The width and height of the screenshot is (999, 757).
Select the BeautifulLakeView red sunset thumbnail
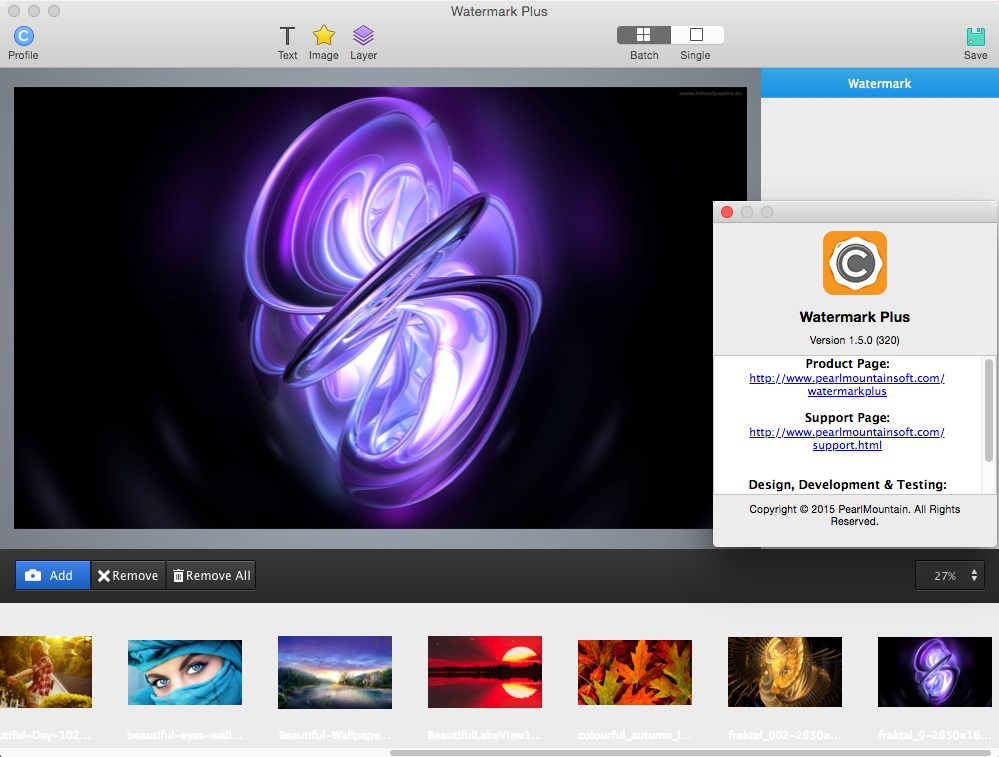point(485,672)
